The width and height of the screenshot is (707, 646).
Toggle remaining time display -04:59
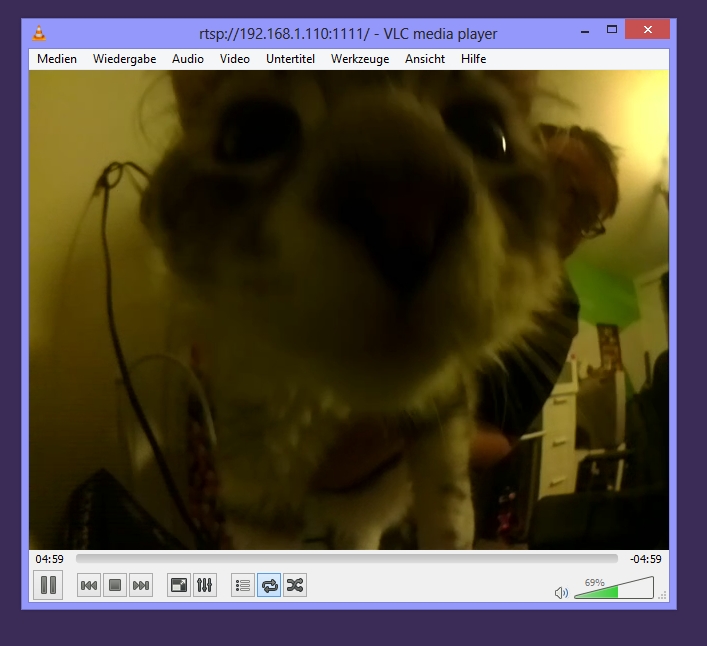point(646,559)
